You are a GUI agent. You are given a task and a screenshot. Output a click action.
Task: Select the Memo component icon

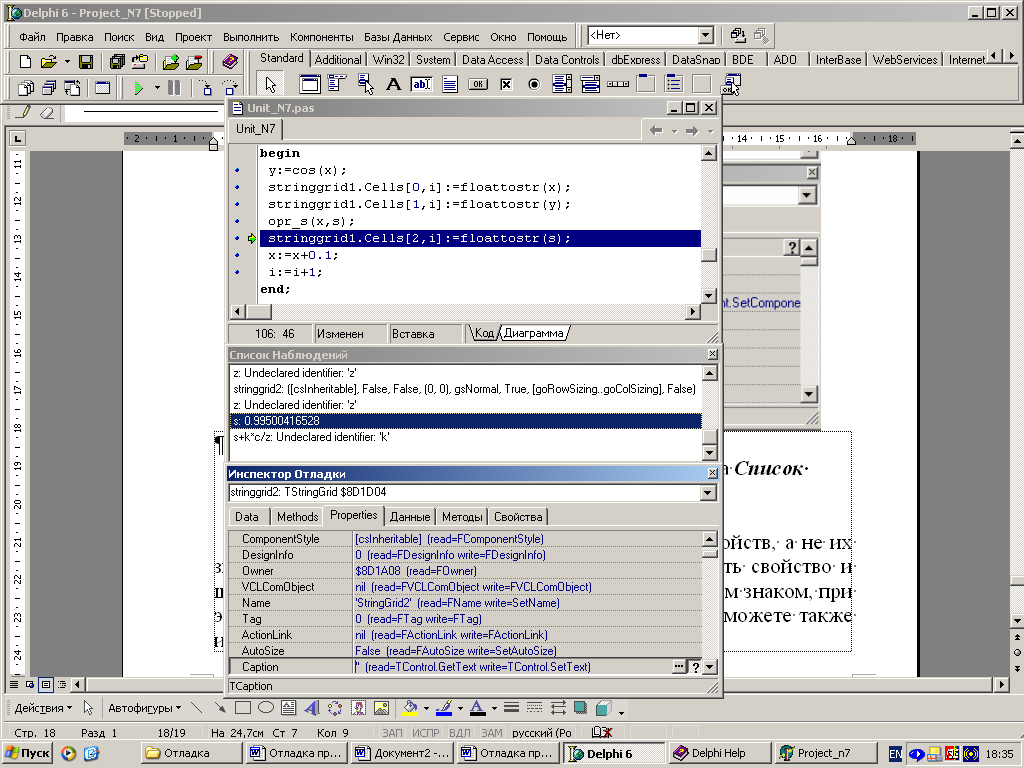point(449,84)
